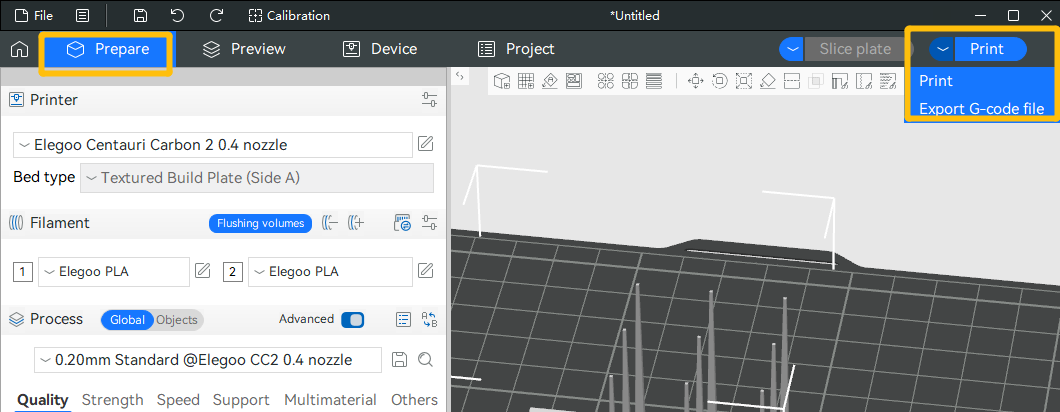The width and height of the screenshot is (1060, 412).
Task: Choose Export G-code file from menu
Action: 980,108
